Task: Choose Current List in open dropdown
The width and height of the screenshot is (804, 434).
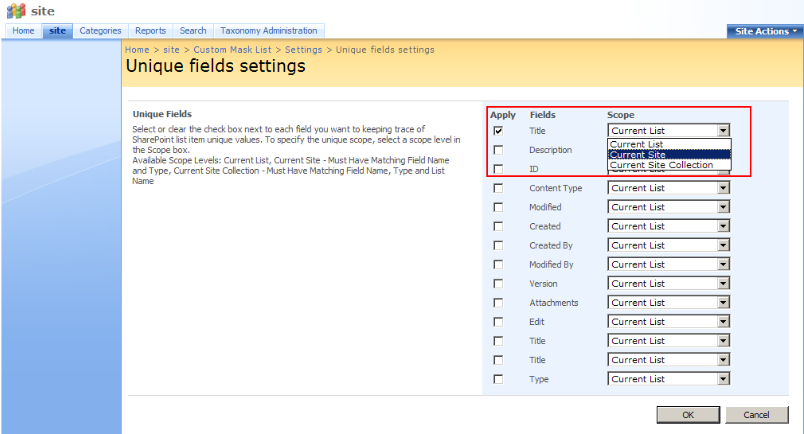Action: 669,144
